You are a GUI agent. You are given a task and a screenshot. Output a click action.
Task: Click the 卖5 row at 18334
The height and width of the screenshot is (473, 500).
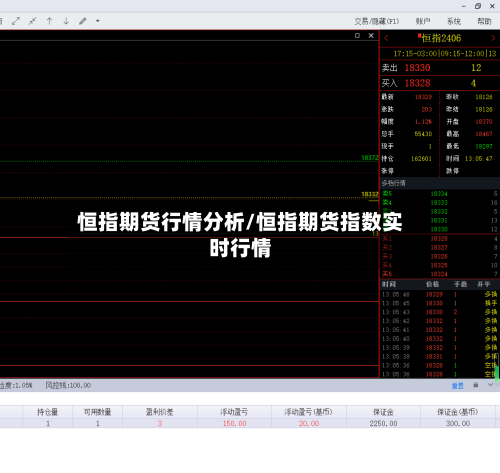pos(440,194)
